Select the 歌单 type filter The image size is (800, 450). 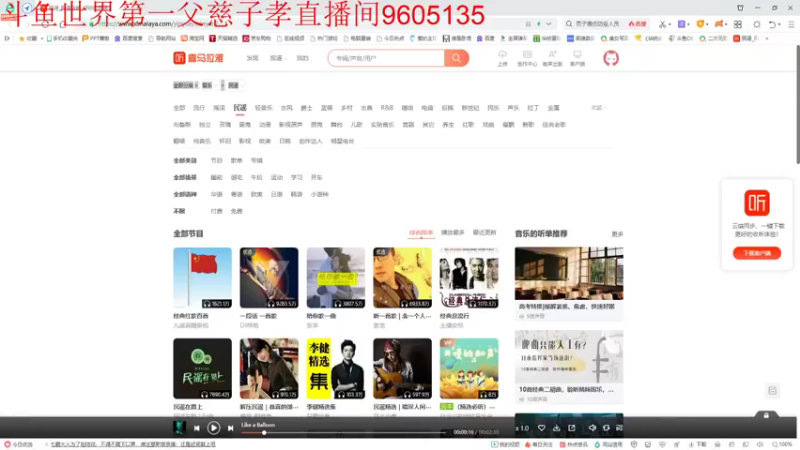coord(236,161)
